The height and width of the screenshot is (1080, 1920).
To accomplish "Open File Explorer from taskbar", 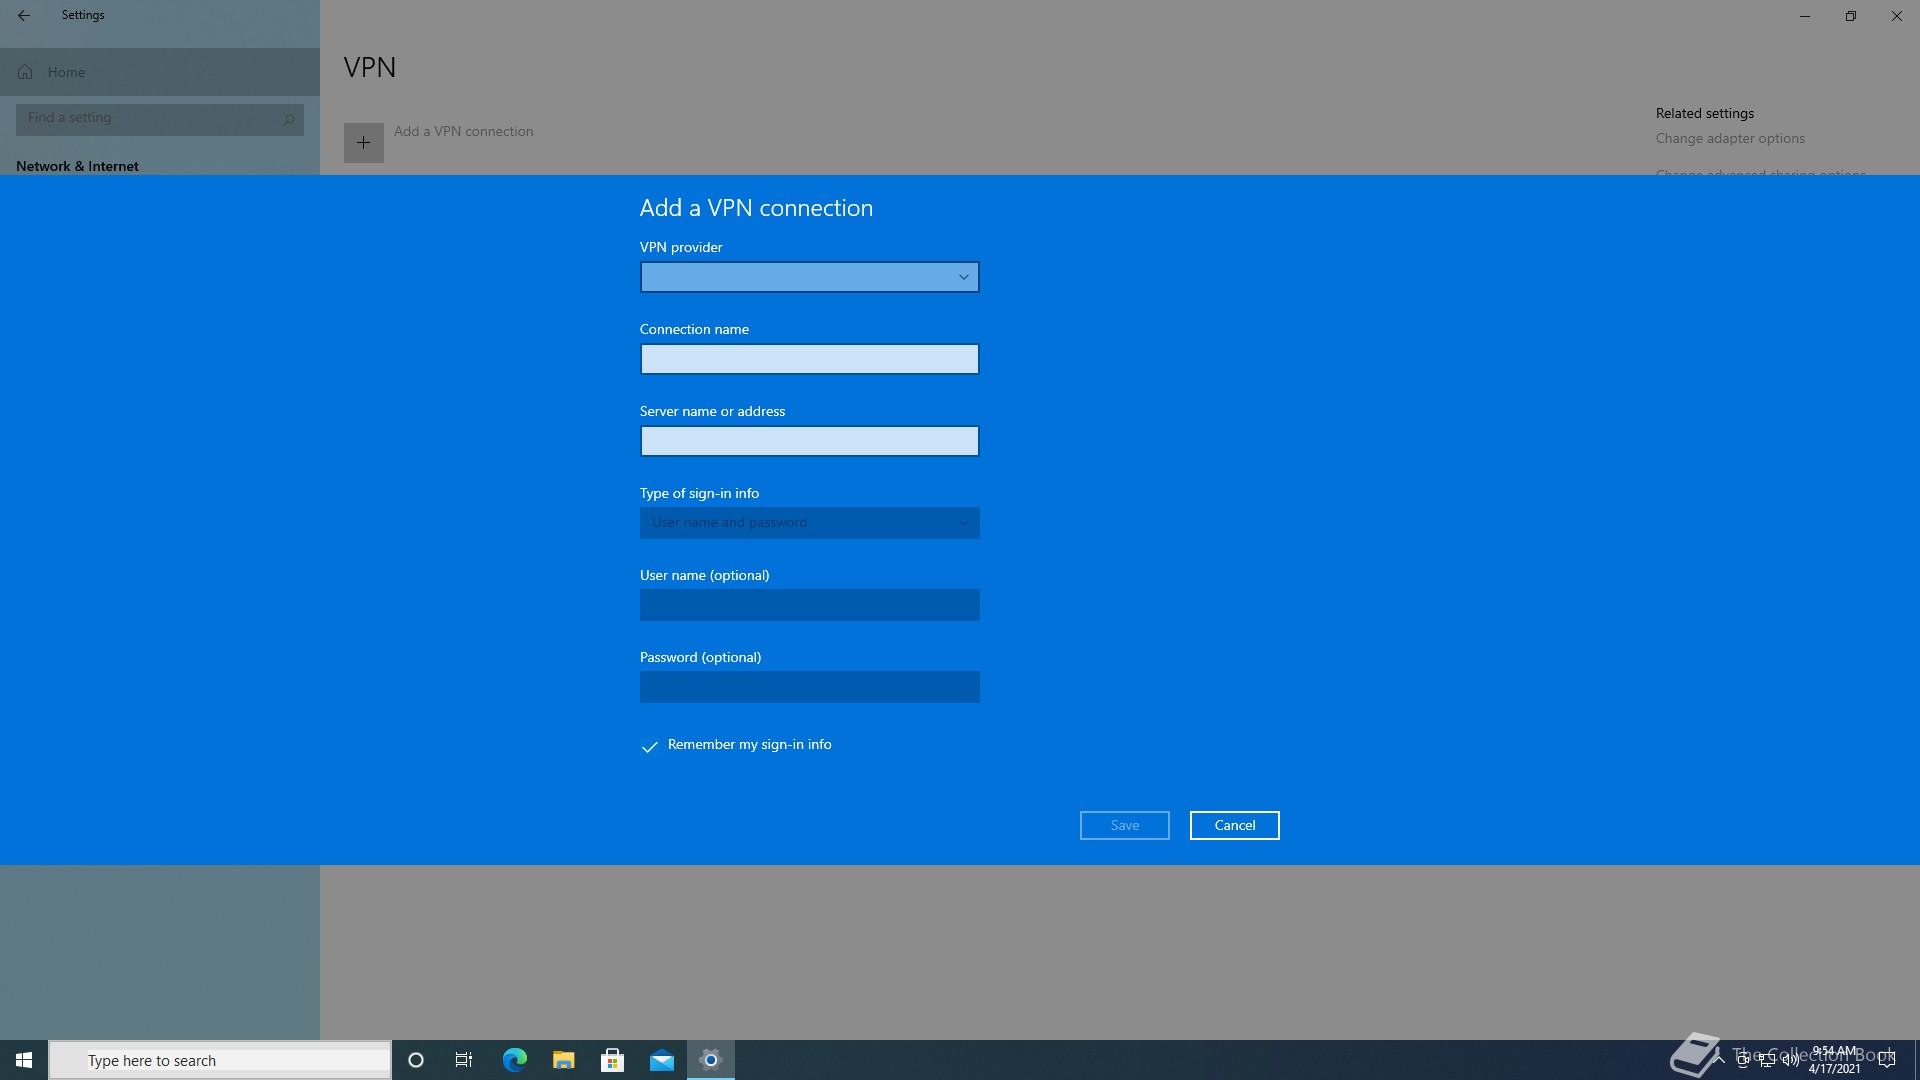I will 563,1060.
